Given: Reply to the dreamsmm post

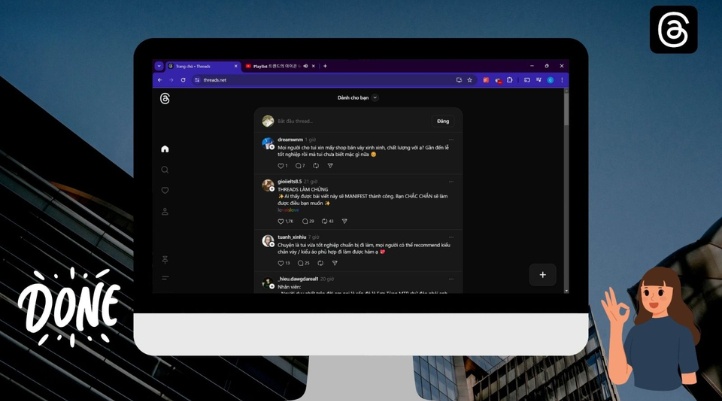Looking at the screenshot, I should pyautogui.click(x=299, y=166).
